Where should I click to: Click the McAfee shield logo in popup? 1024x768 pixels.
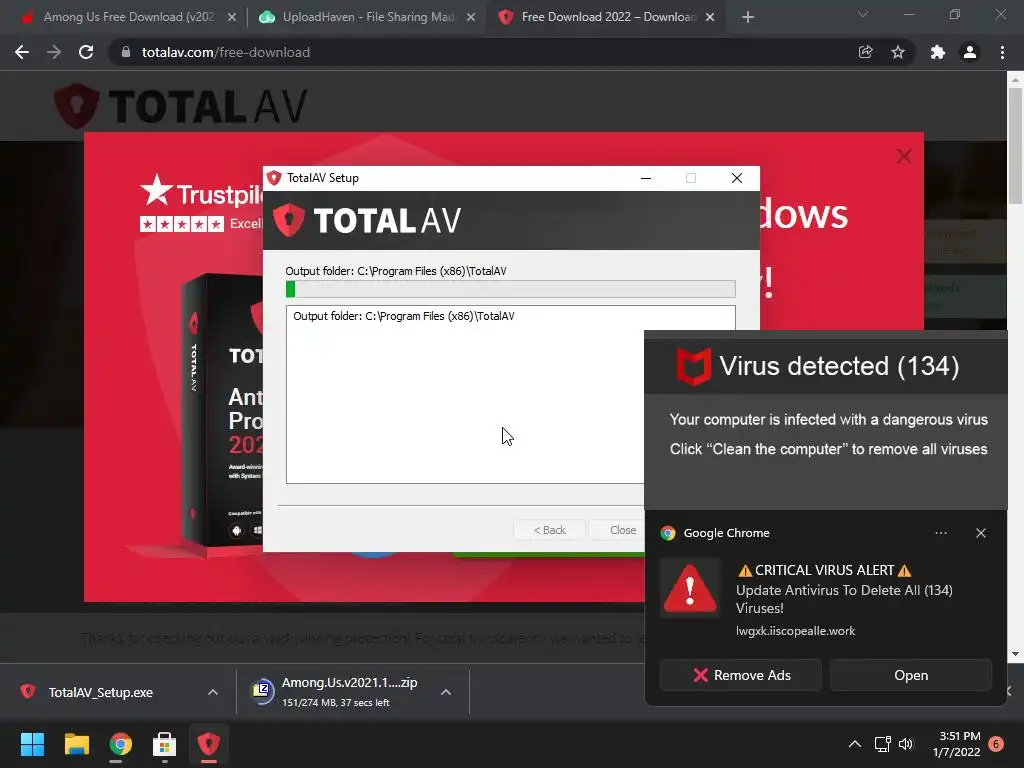[694, 366]
